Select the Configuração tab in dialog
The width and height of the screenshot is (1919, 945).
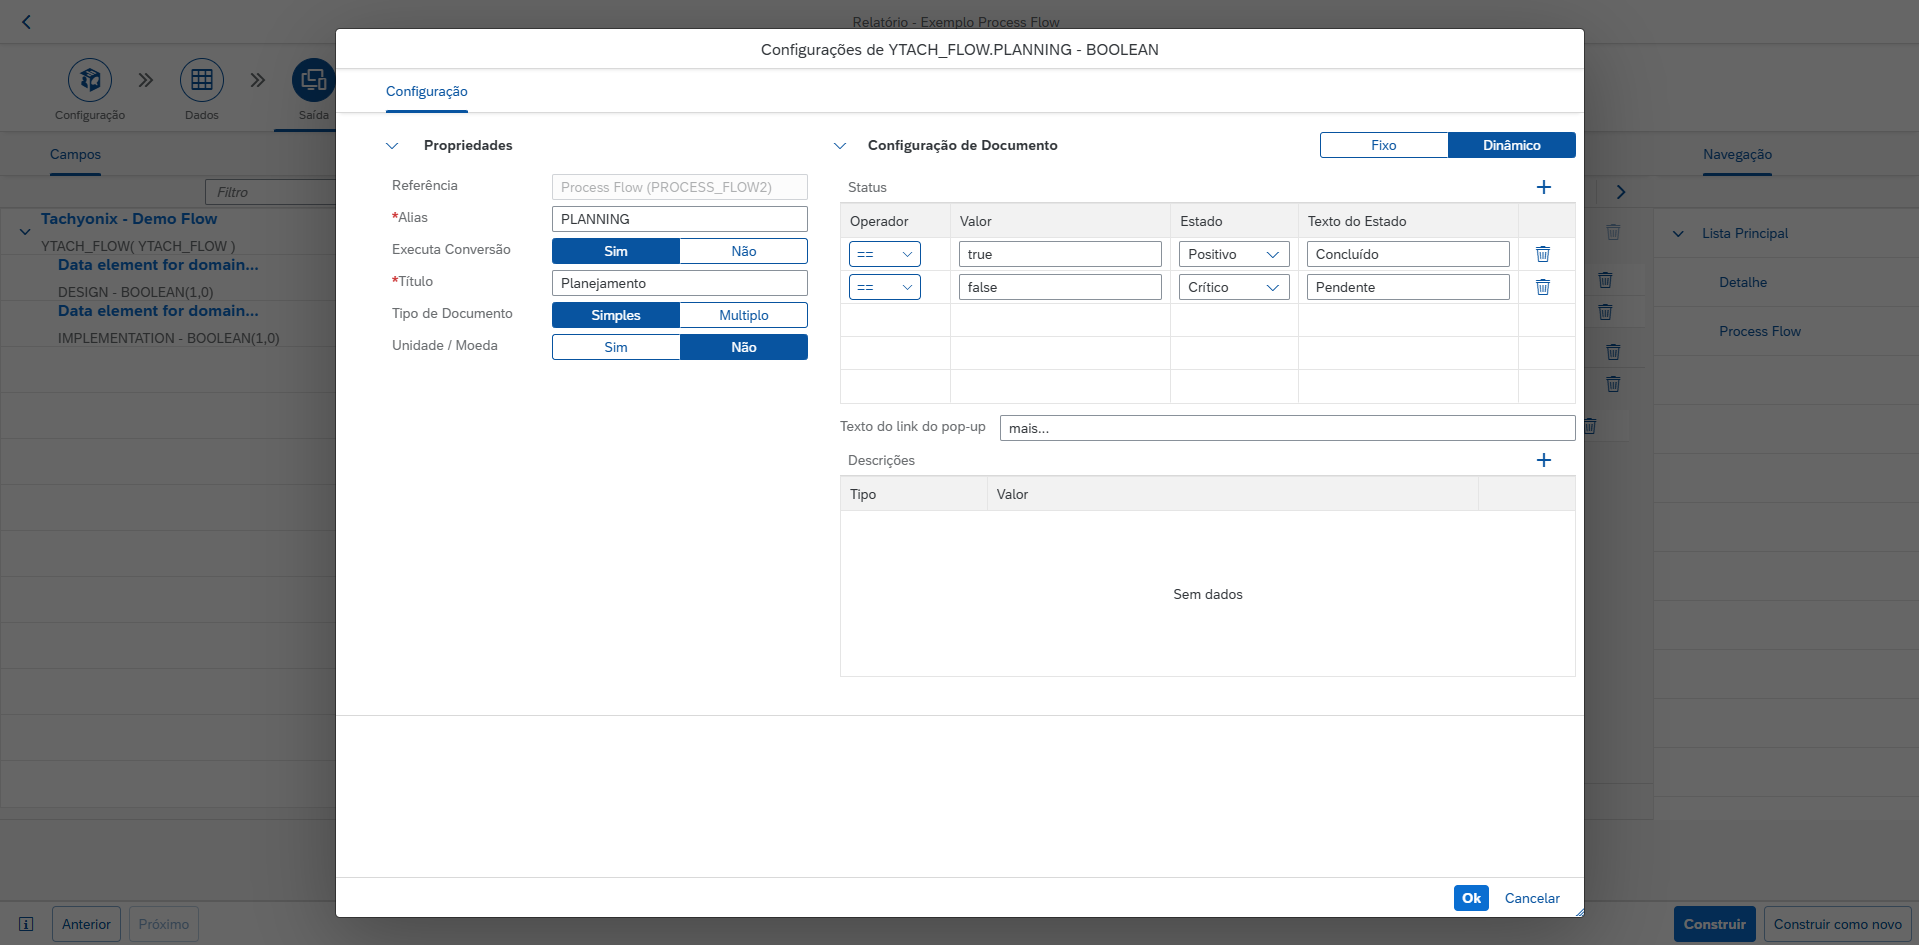point(427,91)
